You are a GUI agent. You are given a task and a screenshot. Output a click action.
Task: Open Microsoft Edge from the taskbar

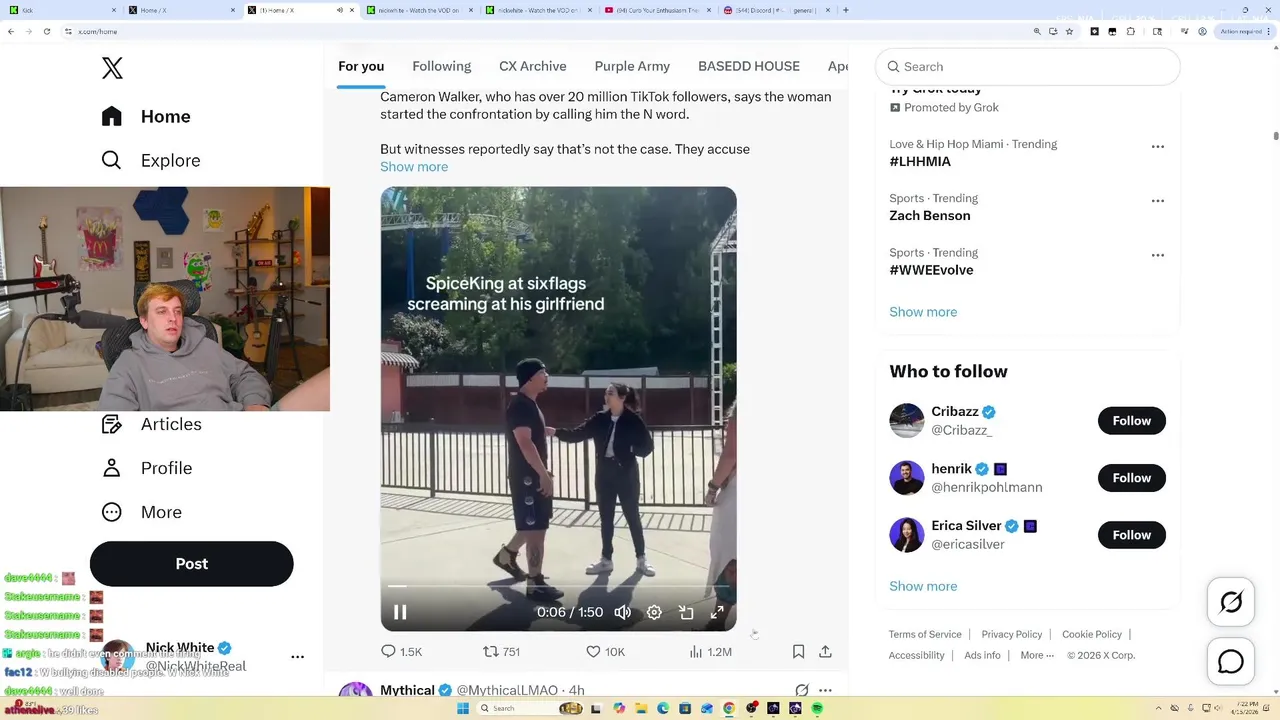[x=663, y=708]
